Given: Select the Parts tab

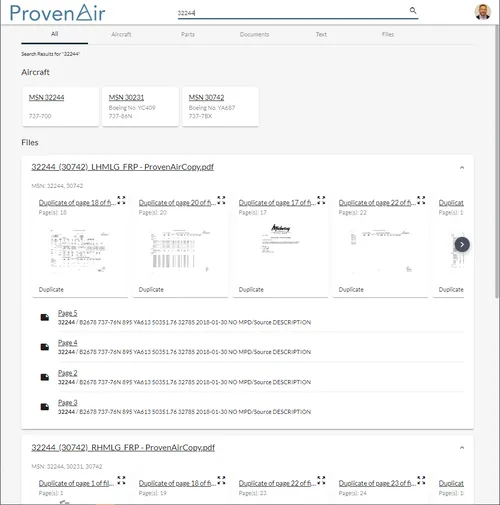Looking at the screenshot, I should (188, 34).
